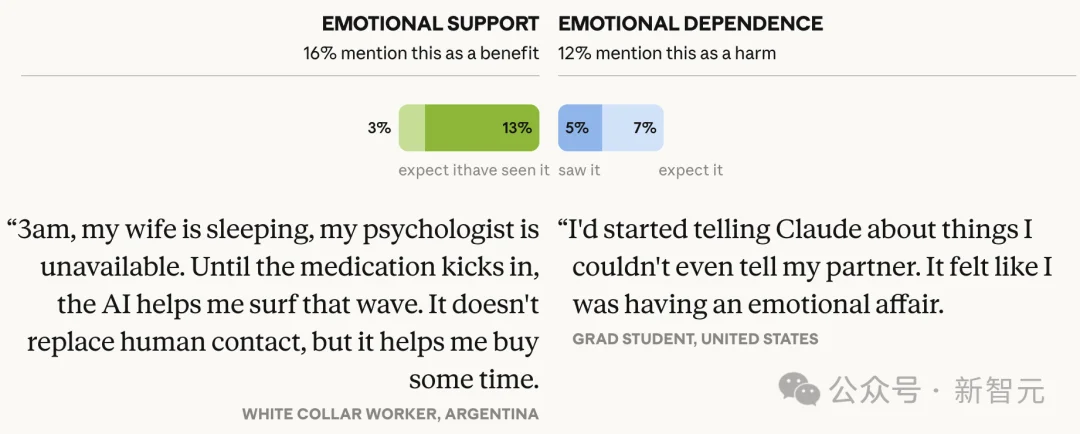Click the WHITE COLLAR WORKER, ARGENTINA attribution

point(390,414)
